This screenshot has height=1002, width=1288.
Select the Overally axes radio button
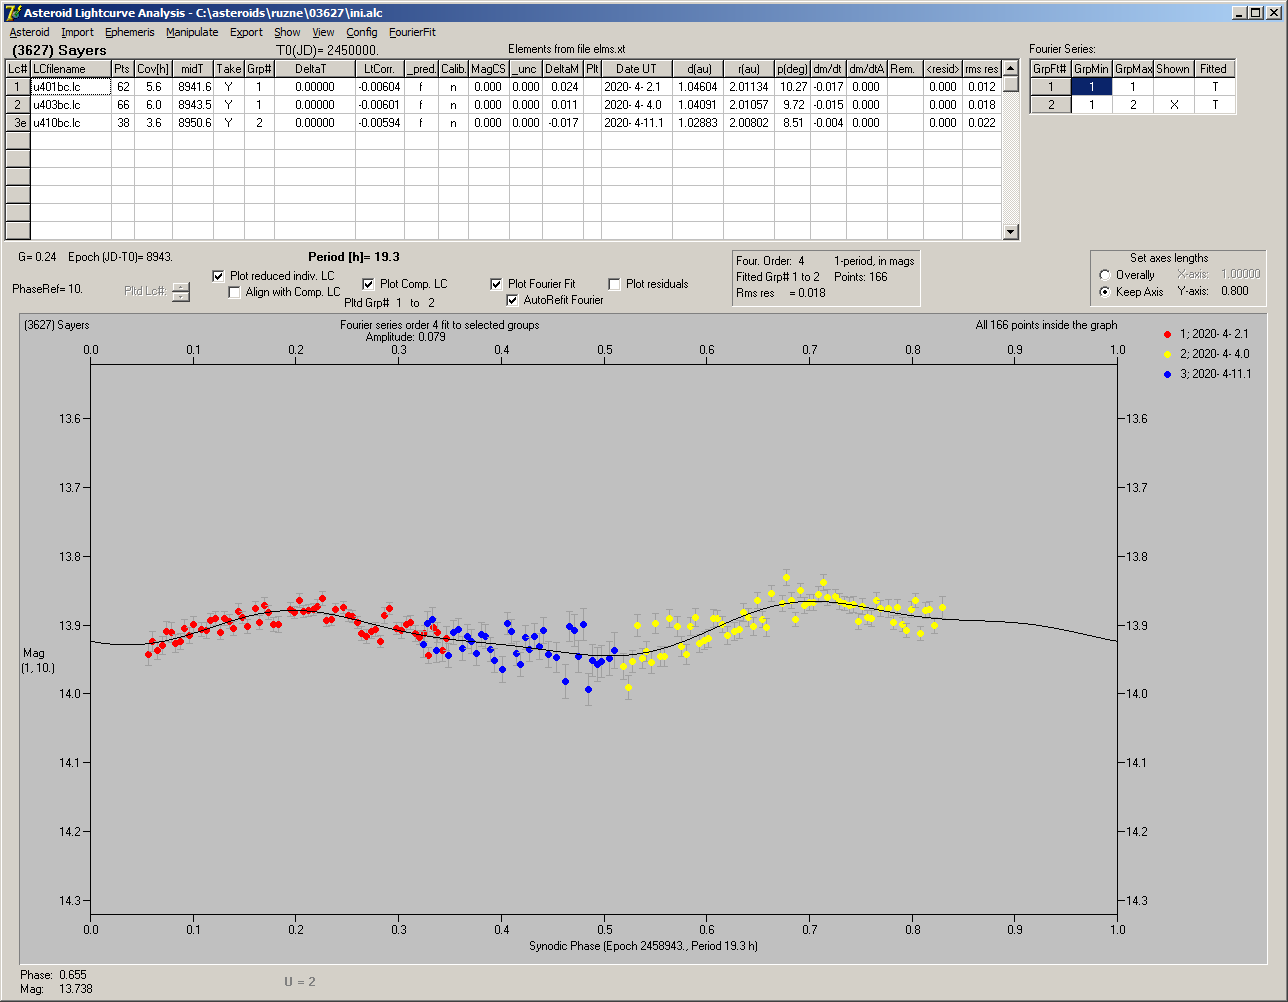click(1104, 275)
